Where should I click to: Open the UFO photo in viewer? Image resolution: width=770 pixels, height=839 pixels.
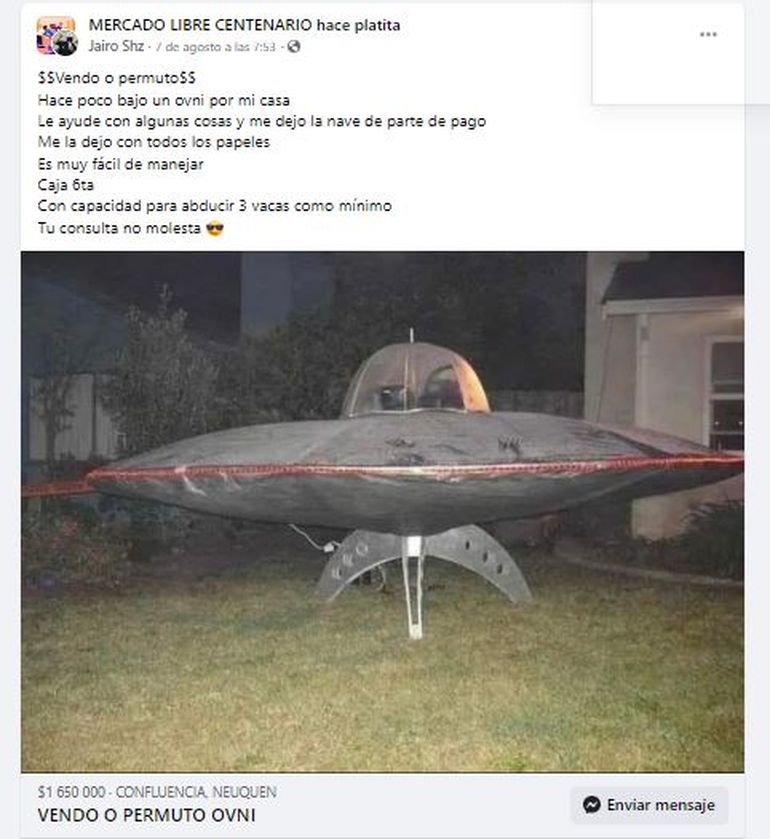(383, 512)
